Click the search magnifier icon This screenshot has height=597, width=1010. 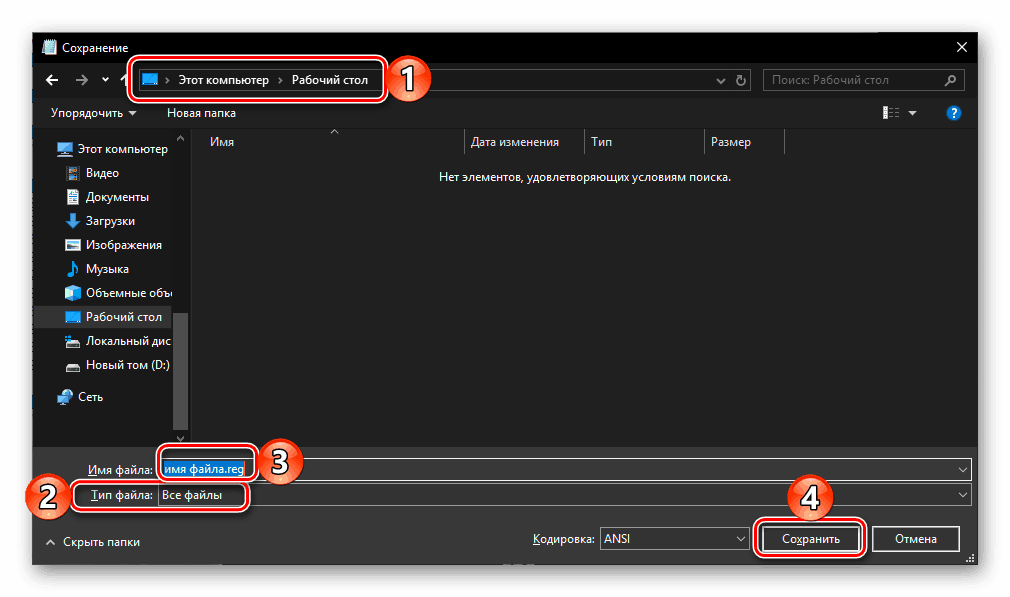pyautogui.click(x=950, y=80)
